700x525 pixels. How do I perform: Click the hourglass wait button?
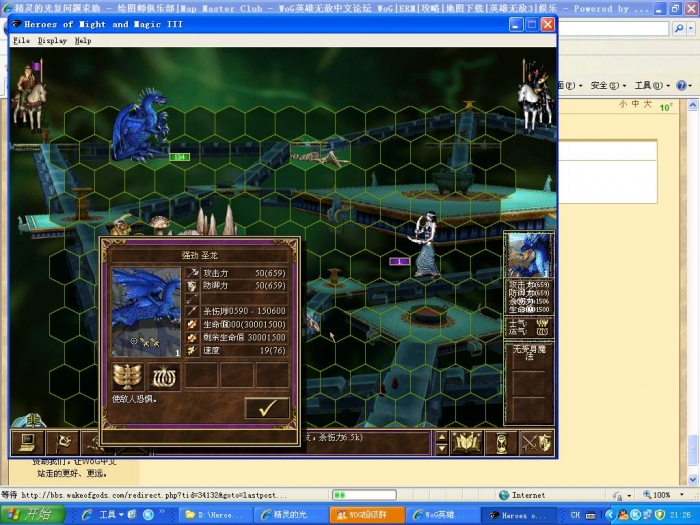click(501, 443)
